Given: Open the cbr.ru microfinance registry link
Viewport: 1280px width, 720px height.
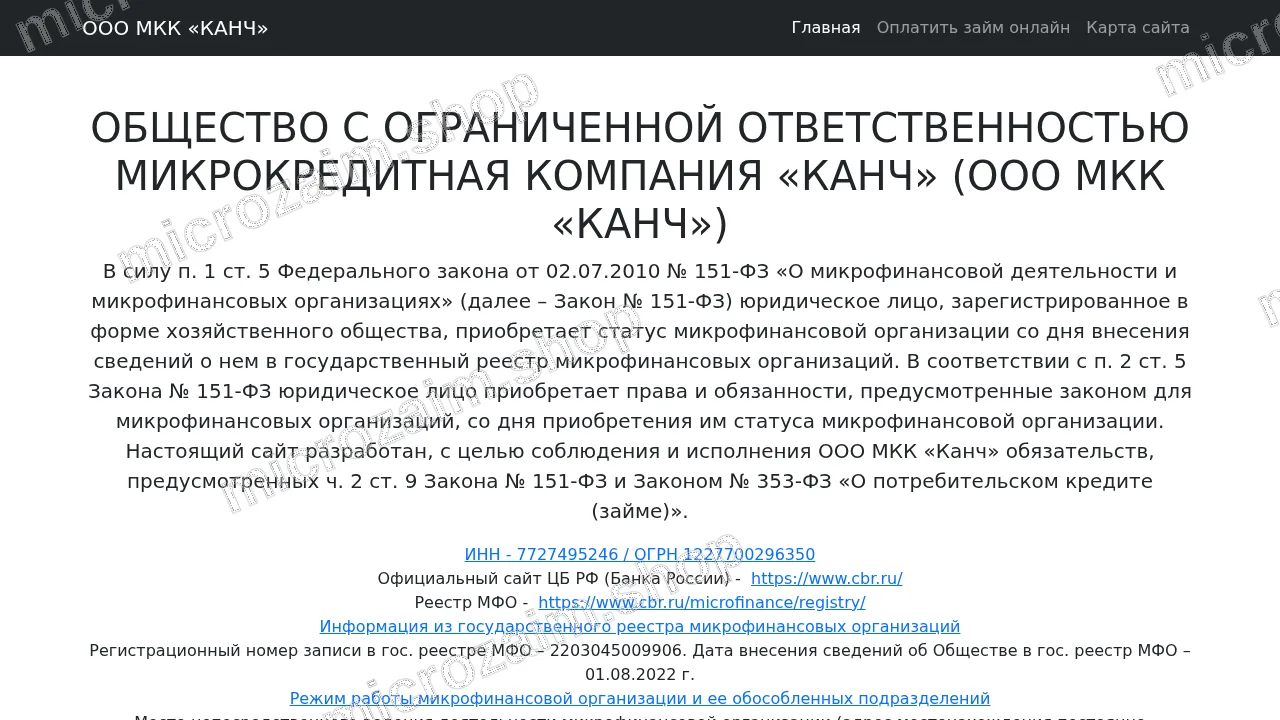Looking at the screenshot, I should click(702, 603).
